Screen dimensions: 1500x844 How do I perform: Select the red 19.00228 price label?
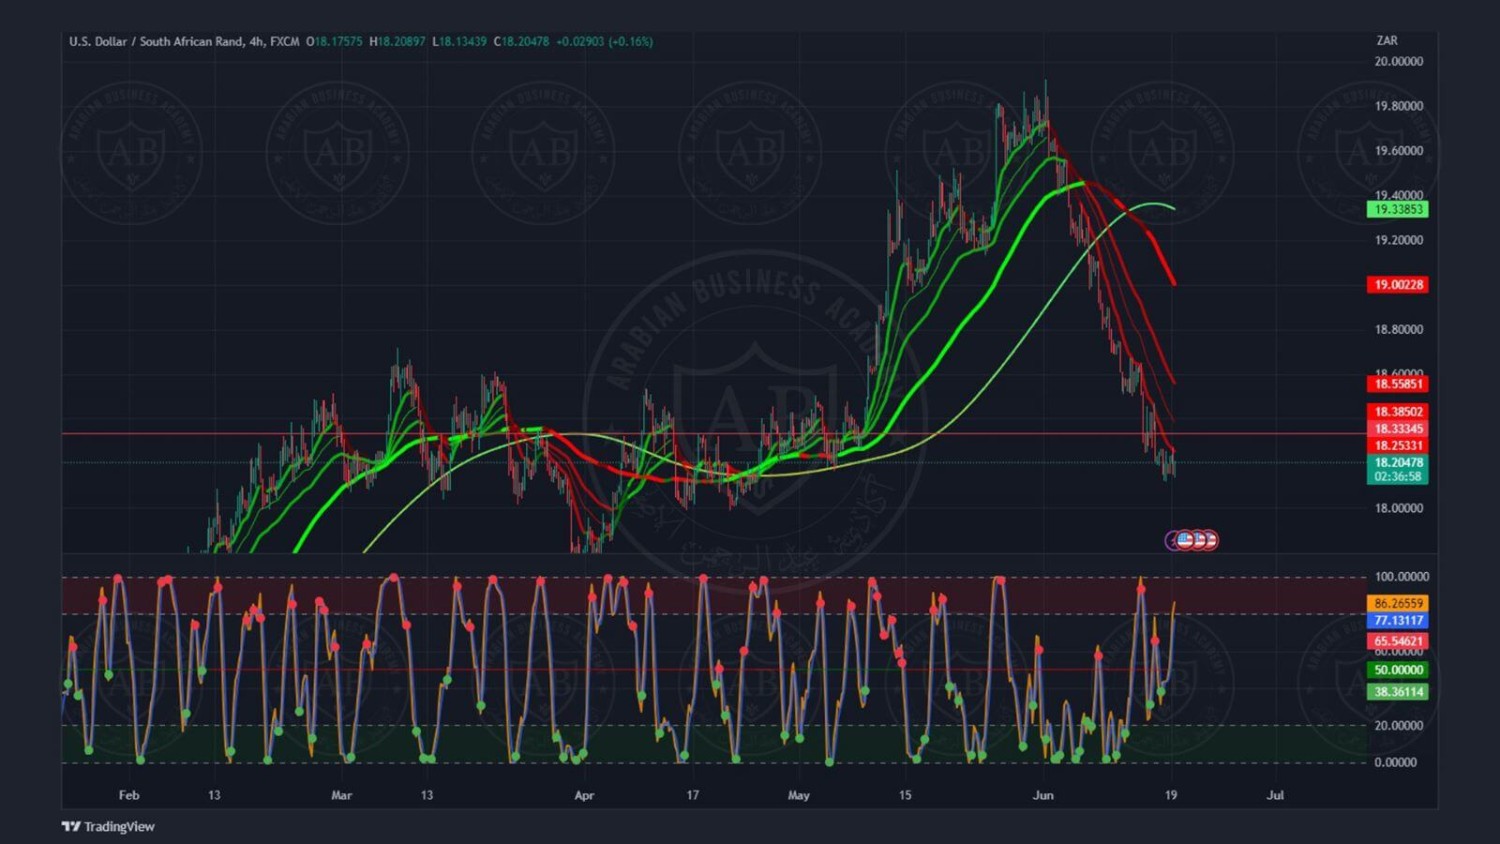coord(1397,285)
